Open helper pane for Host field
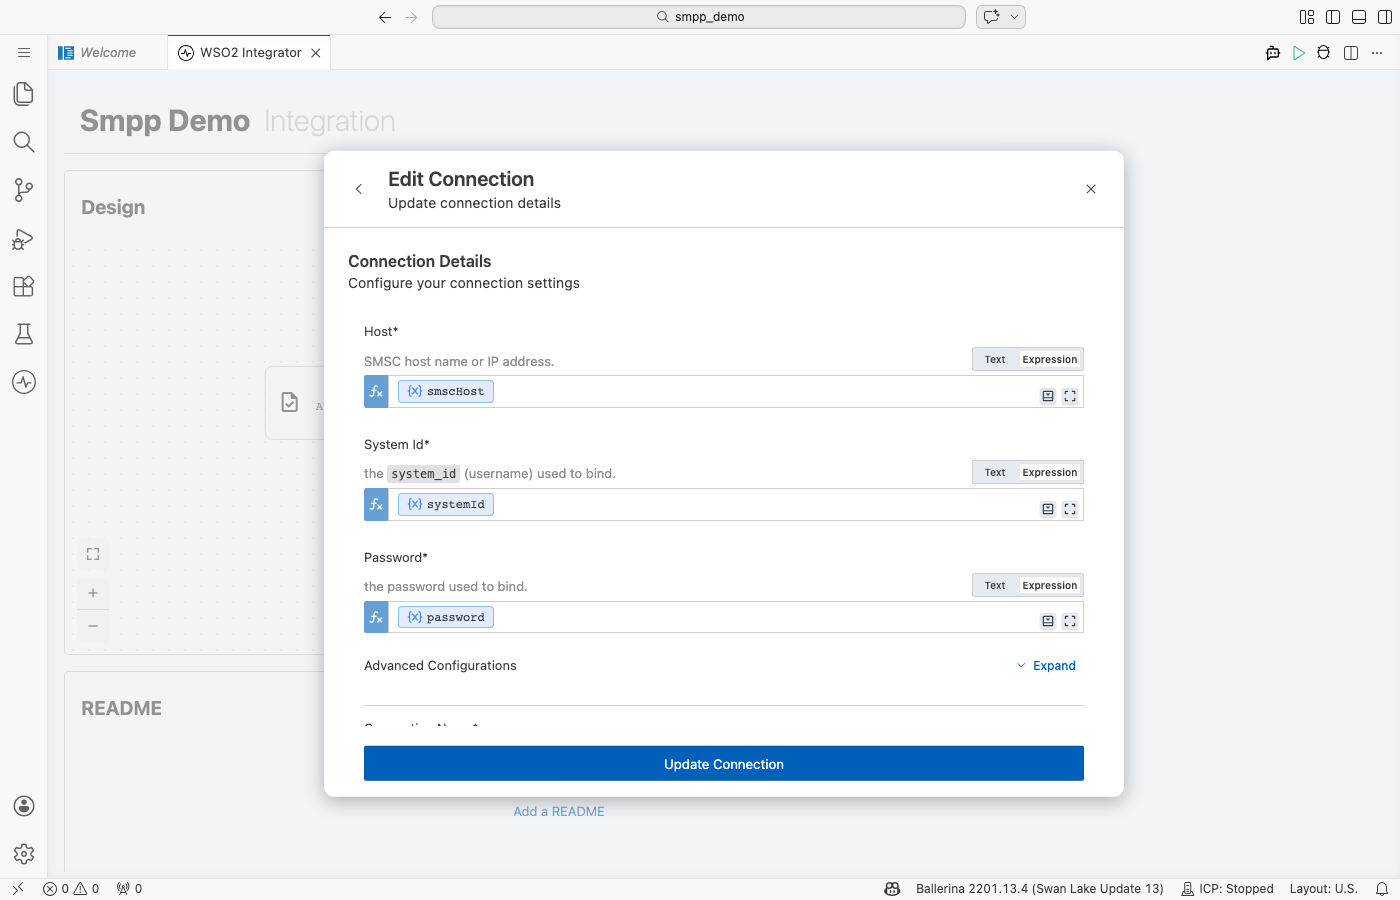 [1048, 396]
